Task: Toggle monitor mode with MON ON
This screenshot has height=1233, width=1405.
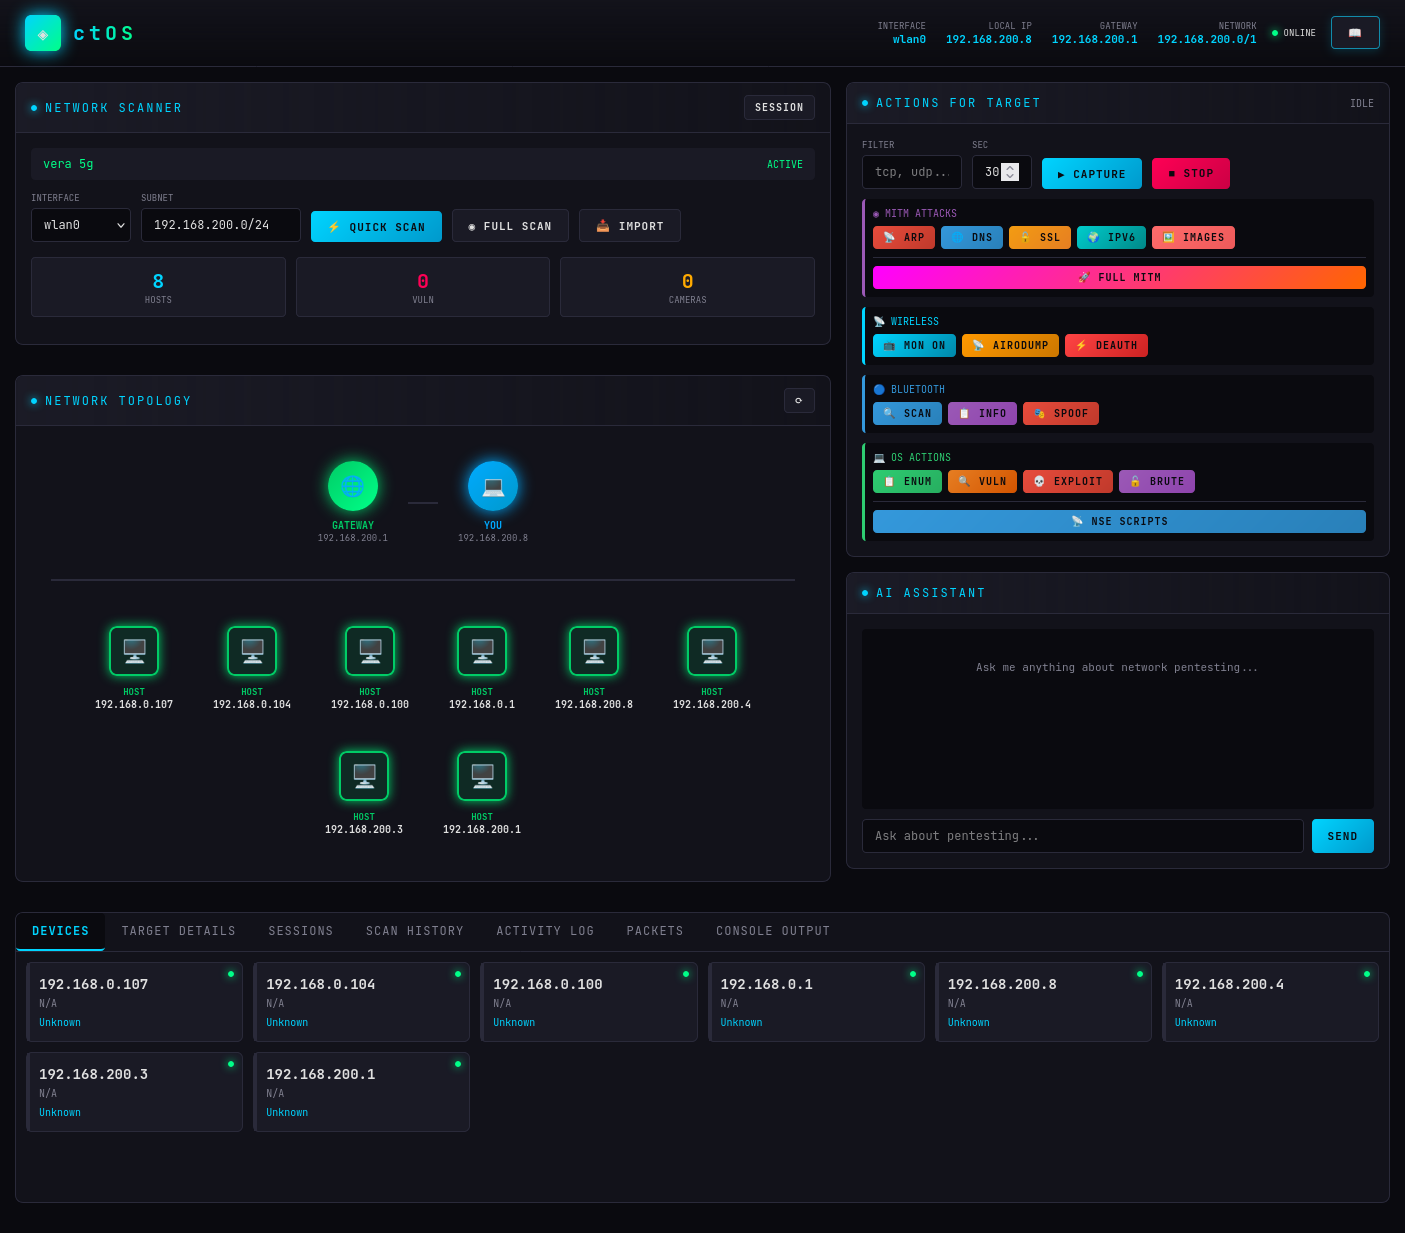Action: [914, 346]
